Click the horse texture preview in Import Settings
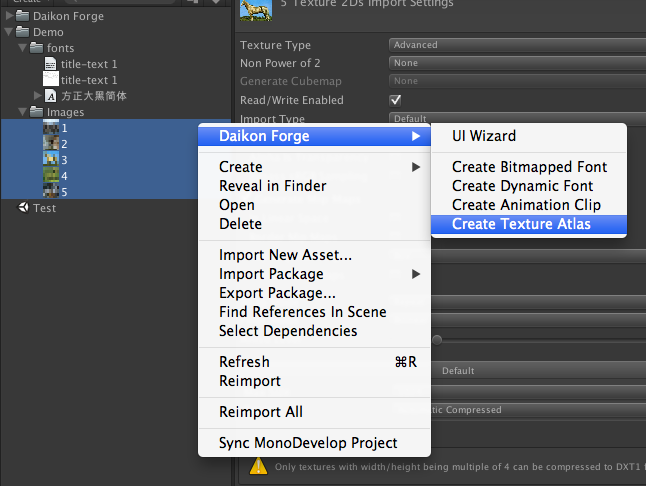The width and height of the screenshot is (646, 486). coord(256,10)
